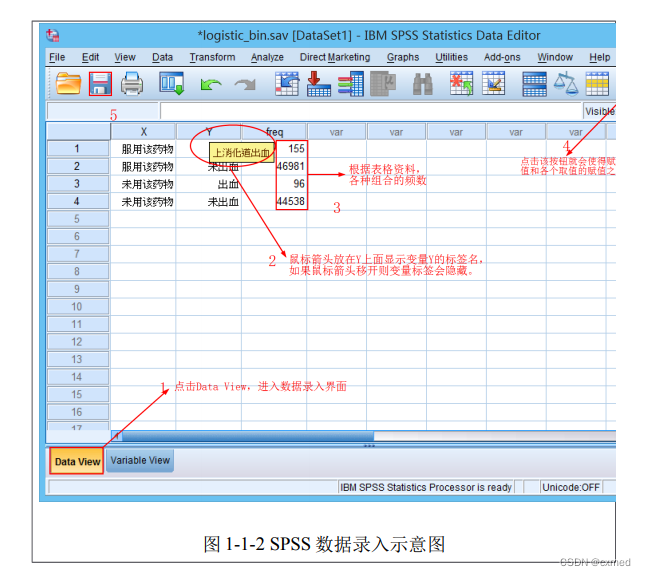This screenshot has height=576, width=646.
Task: Select the X column header
Action: pos(143,132)
